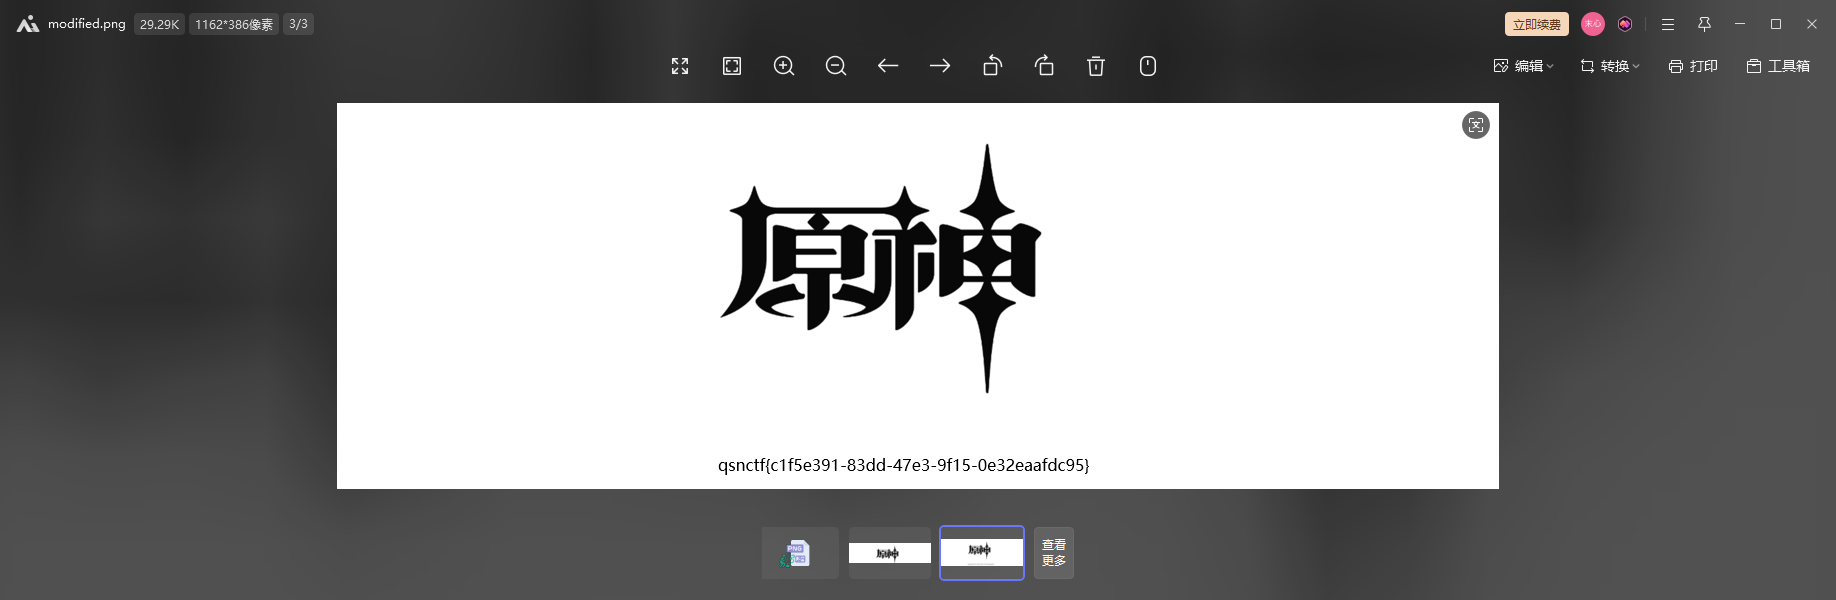The height and width of the screenshot is (600, 1836).
Task: Click the text recognition icon on image
Action: tap(1476, 125)
